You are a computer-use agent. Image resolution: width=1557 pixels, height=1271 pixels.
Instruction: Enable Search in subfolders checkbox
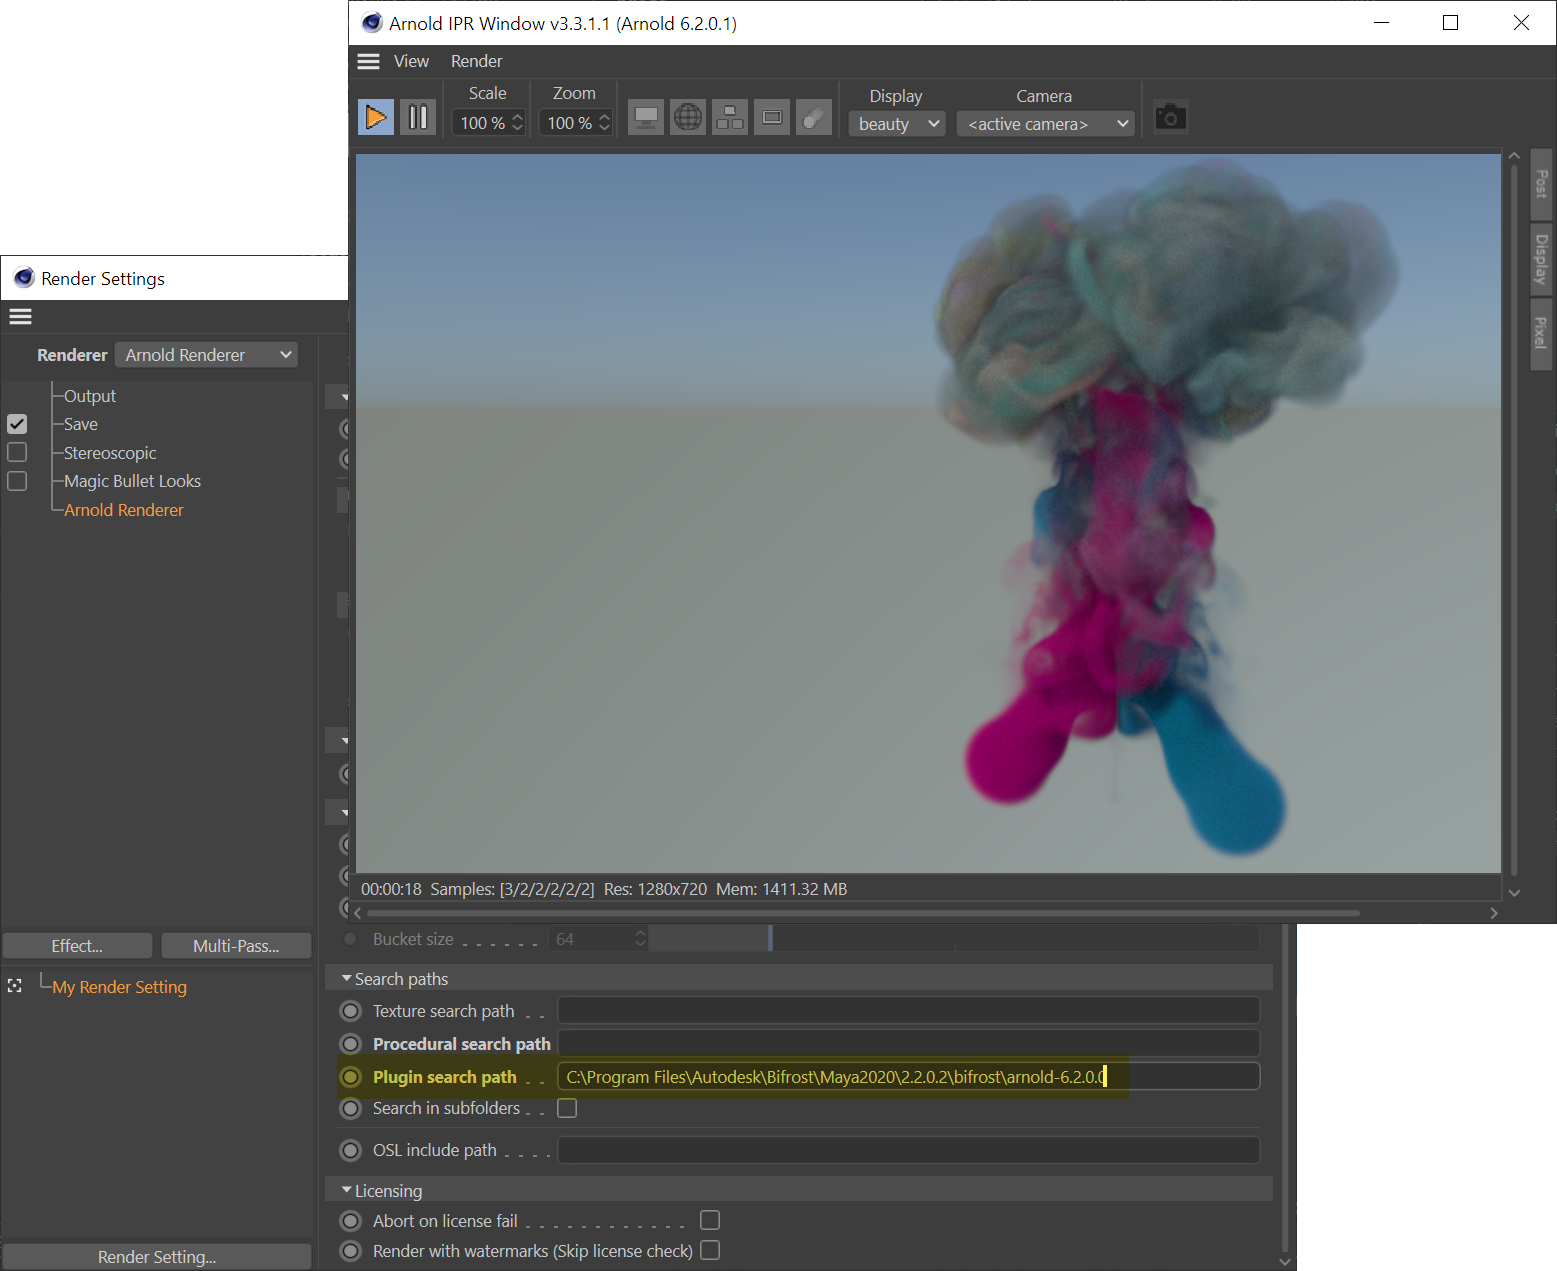pyautogui.click(x=567, y=1108)
